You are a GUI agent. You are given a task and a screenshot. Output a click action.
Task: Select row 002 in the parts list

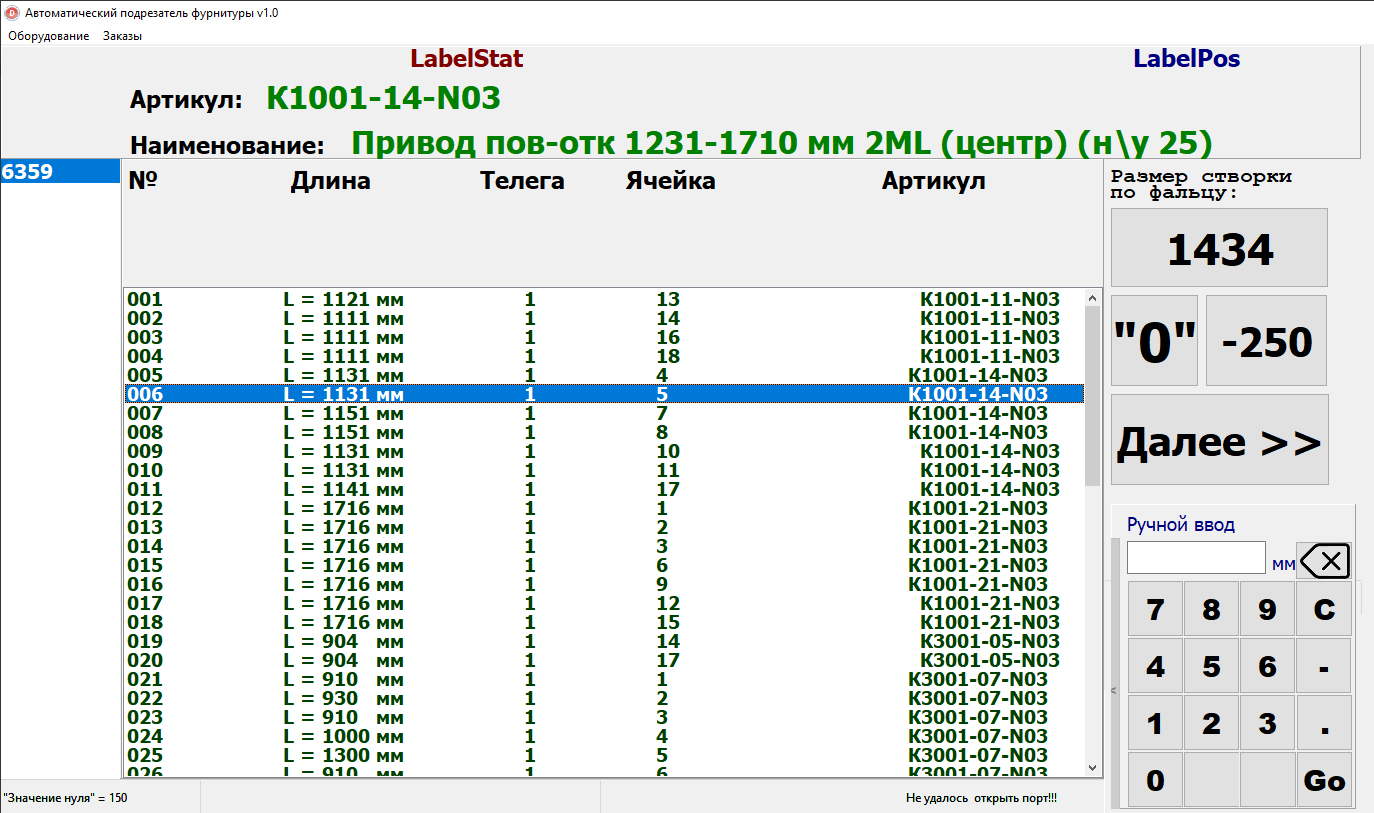pyautogui.click(x=604, y=318)
